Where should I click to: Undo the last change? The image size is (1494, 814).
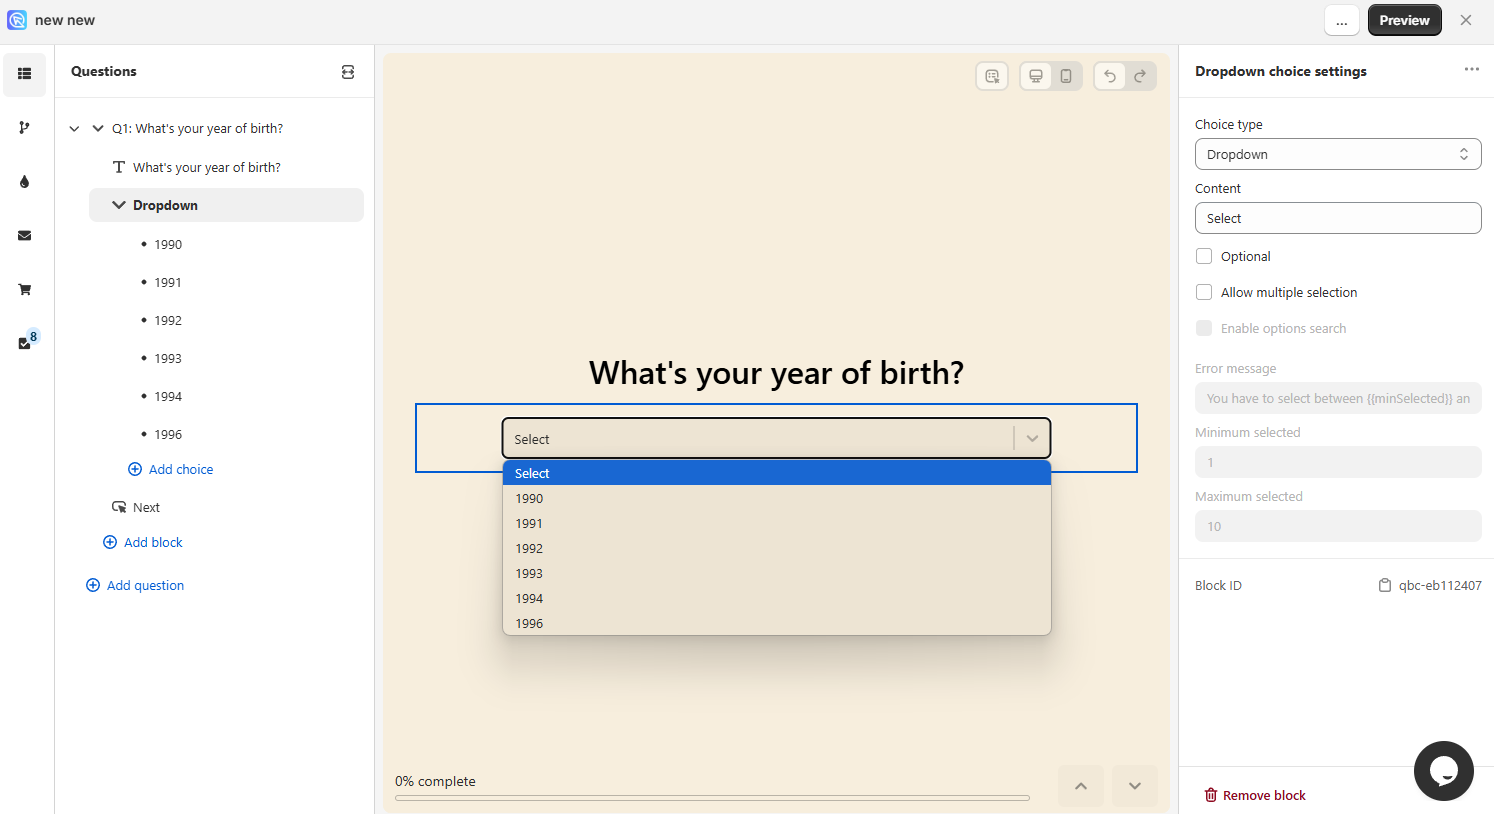1110,76
